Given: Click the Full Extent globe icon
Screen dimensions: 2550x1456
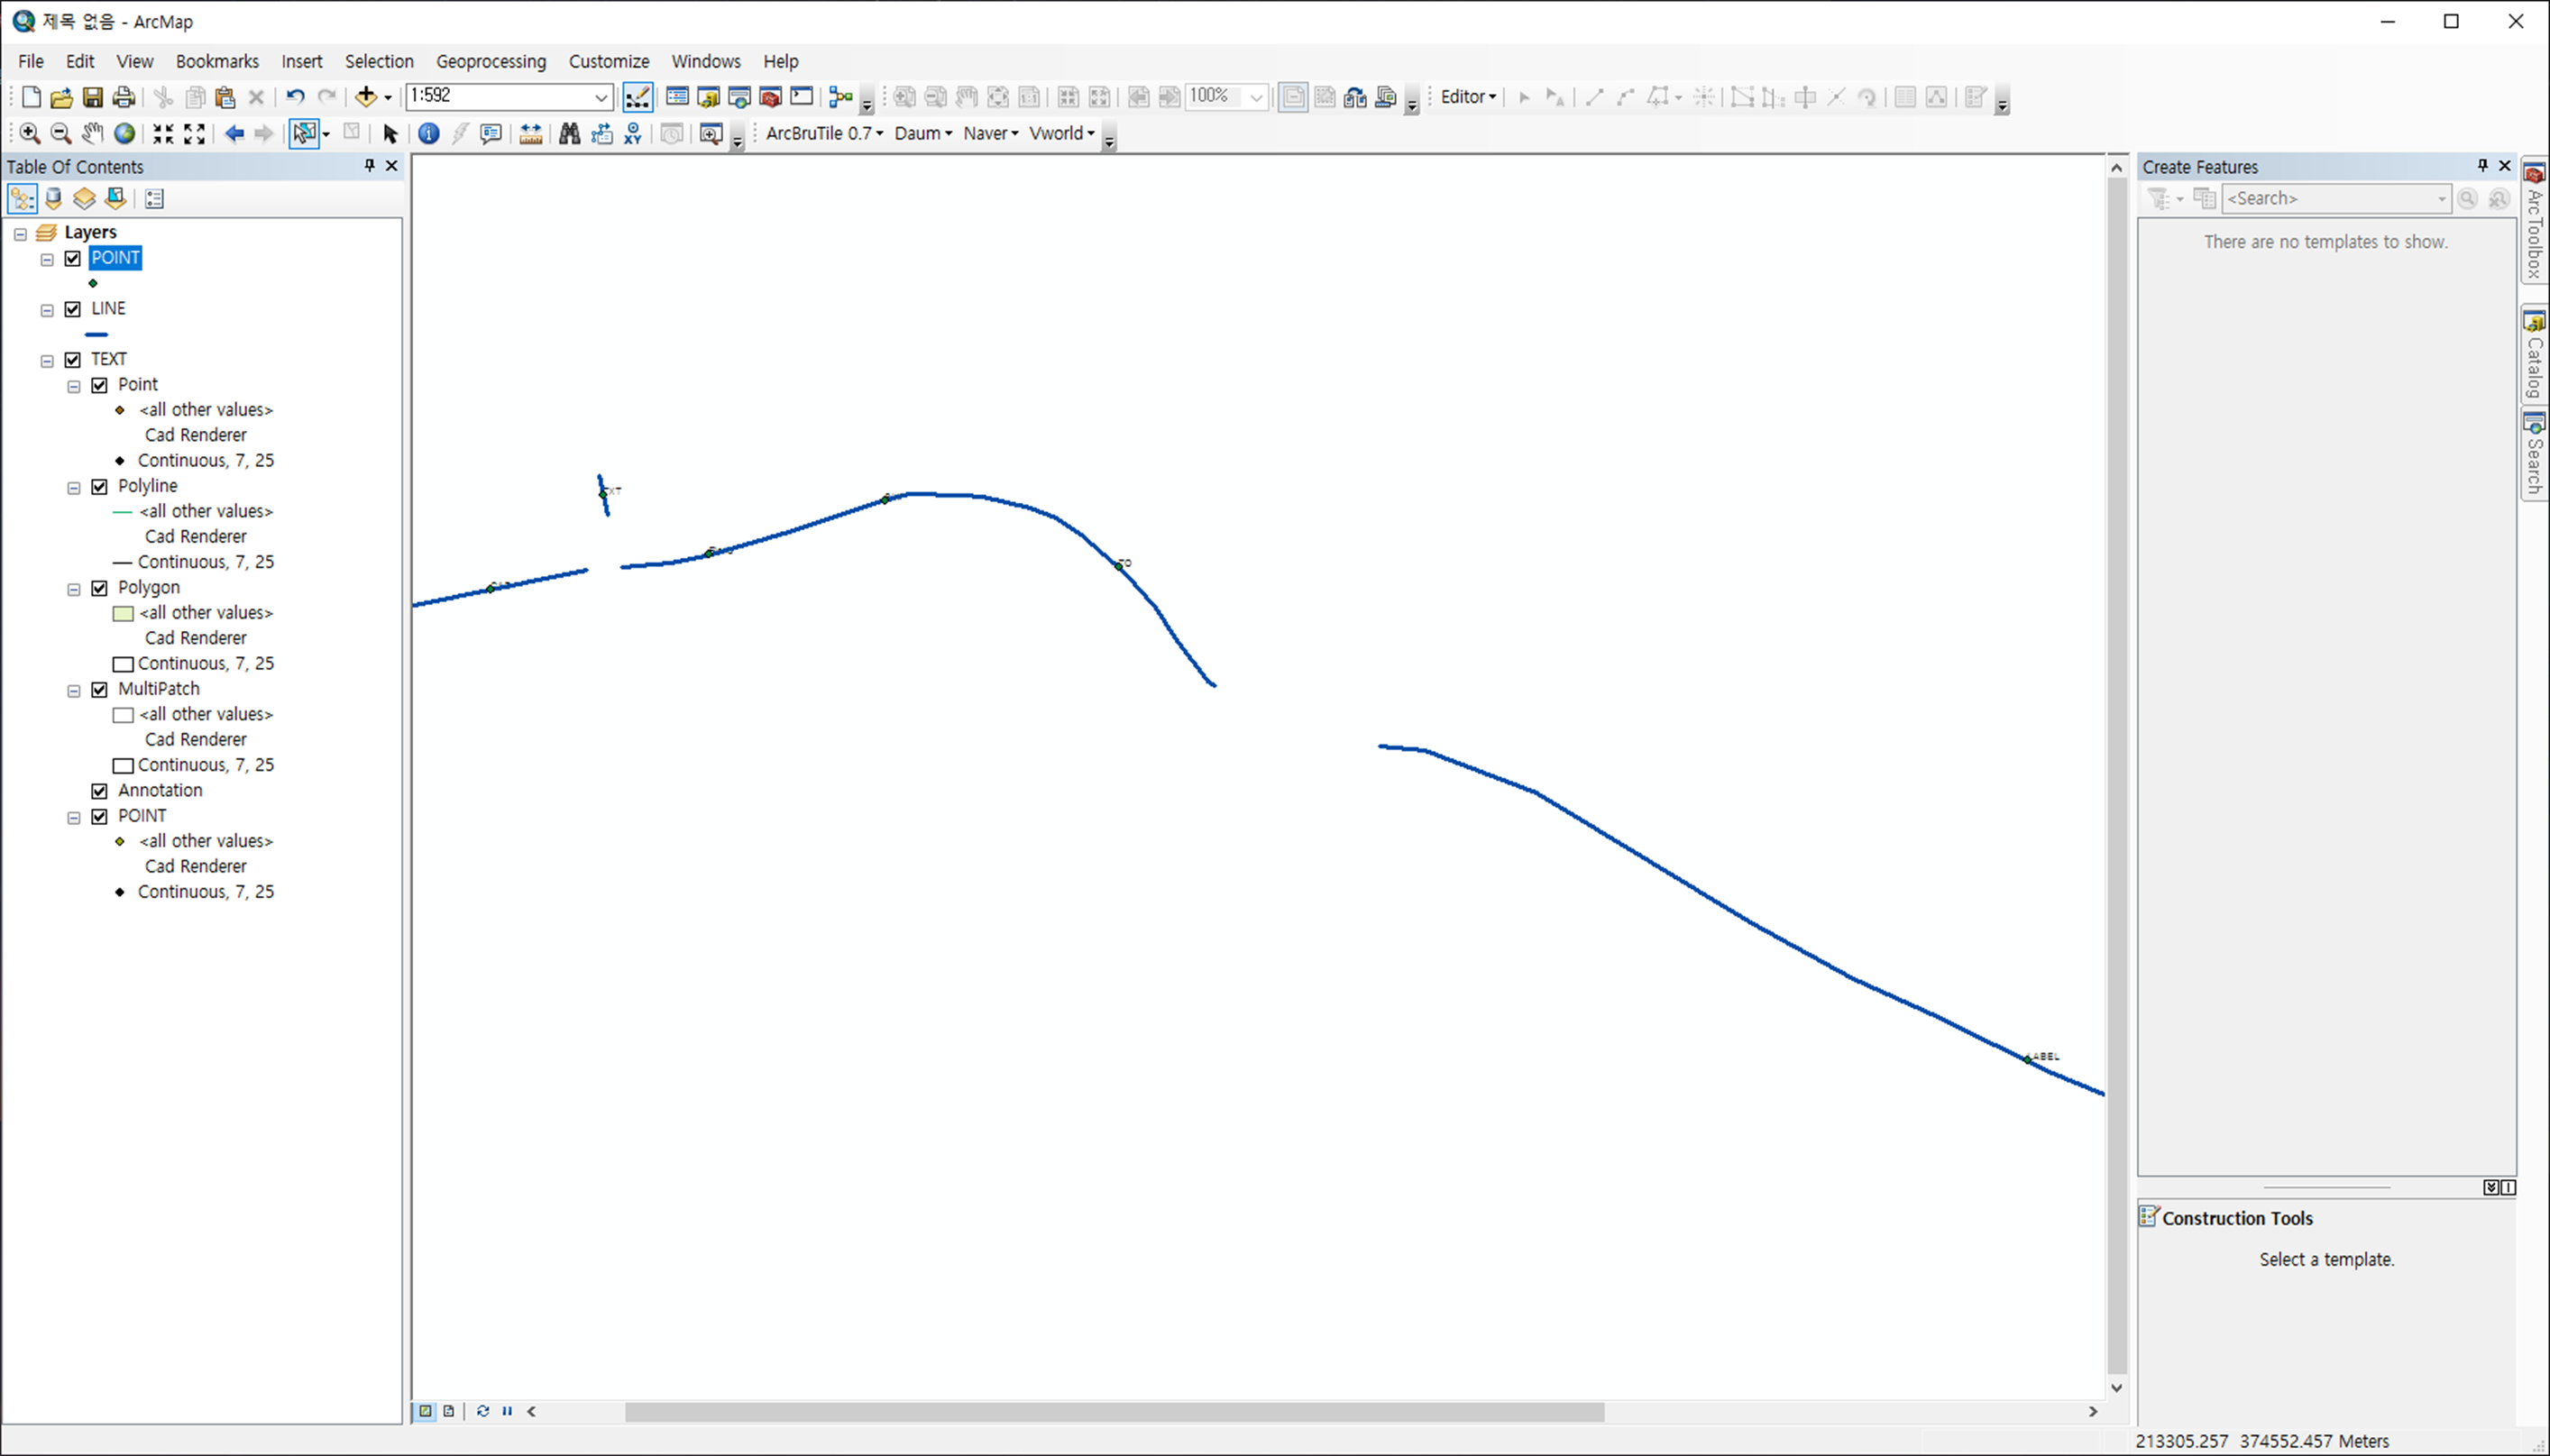Looking at the screenshot, I should [x=125, y=134].
